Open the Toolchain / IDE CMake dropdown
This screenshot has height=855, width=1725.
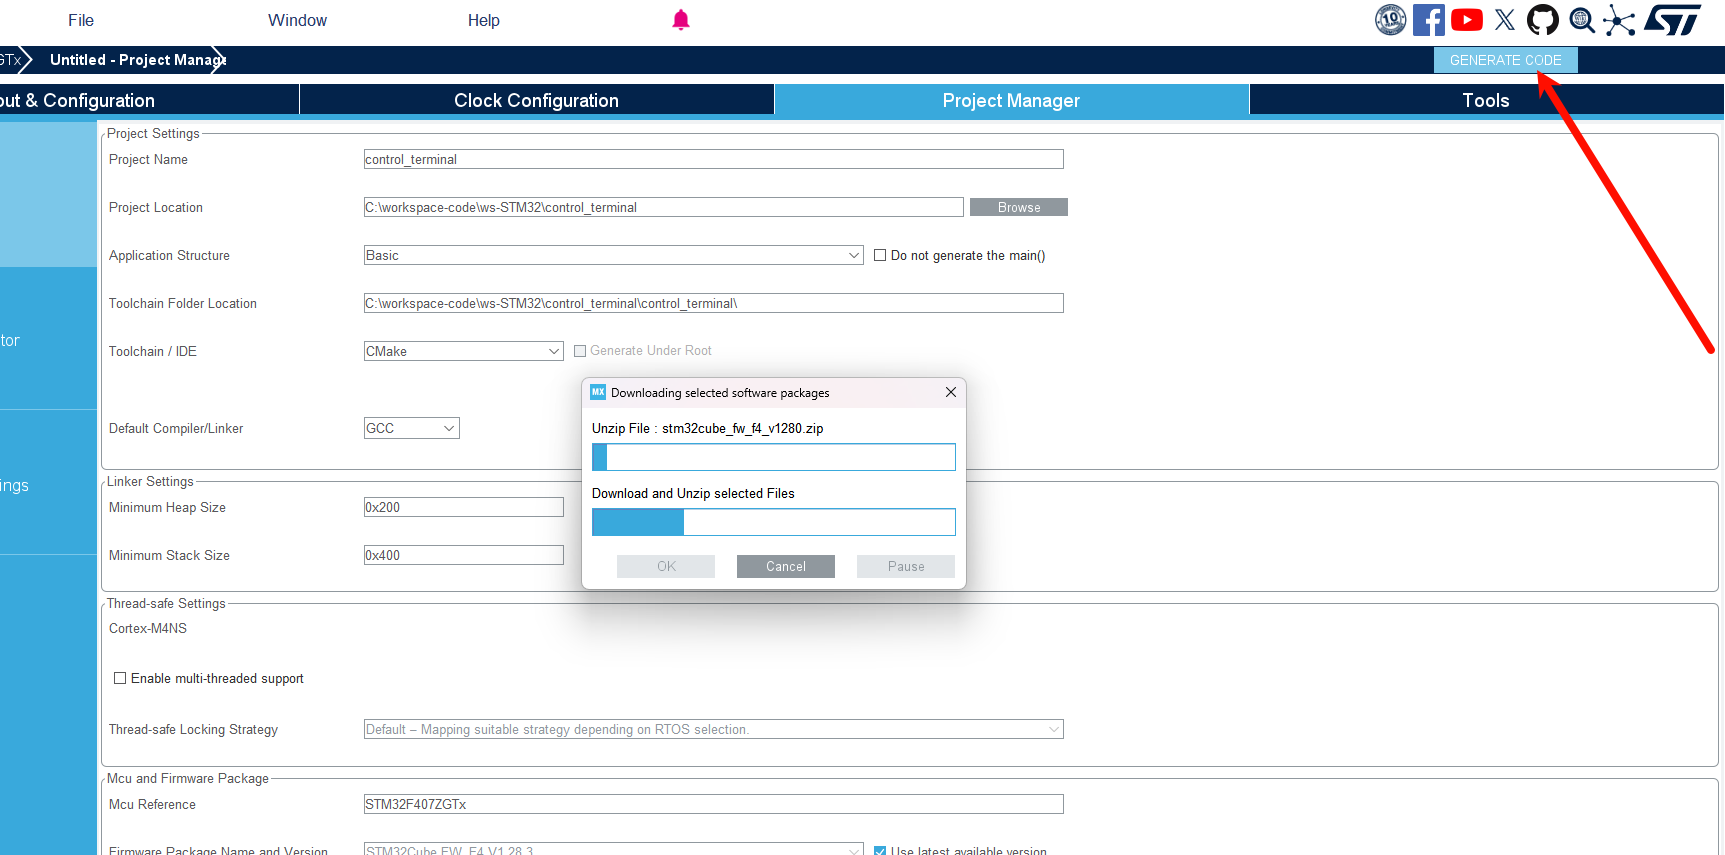[x=463, y=351]
